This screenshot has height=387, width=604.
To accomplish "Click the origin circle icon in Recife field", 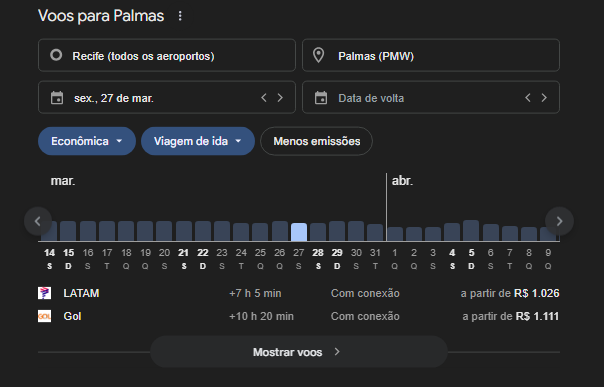I will pos(56,55).
